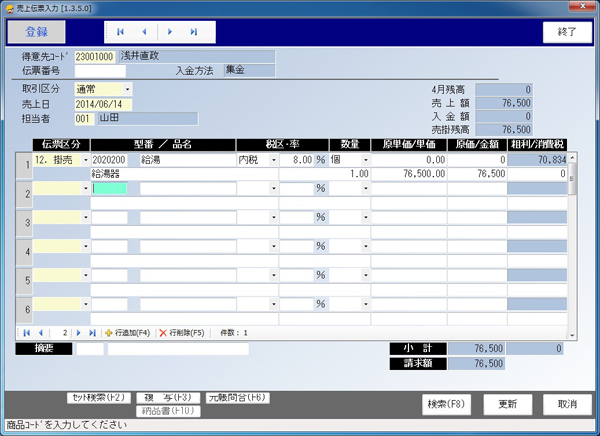
Task: Expand row 1 伝票区分 dropdown 掛売
Action: point(85,159)
